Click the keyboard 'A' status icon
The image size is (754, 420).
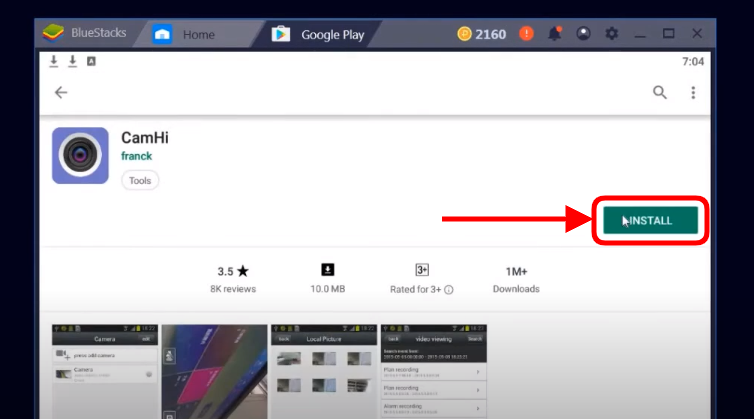click(x=91, y=61)
